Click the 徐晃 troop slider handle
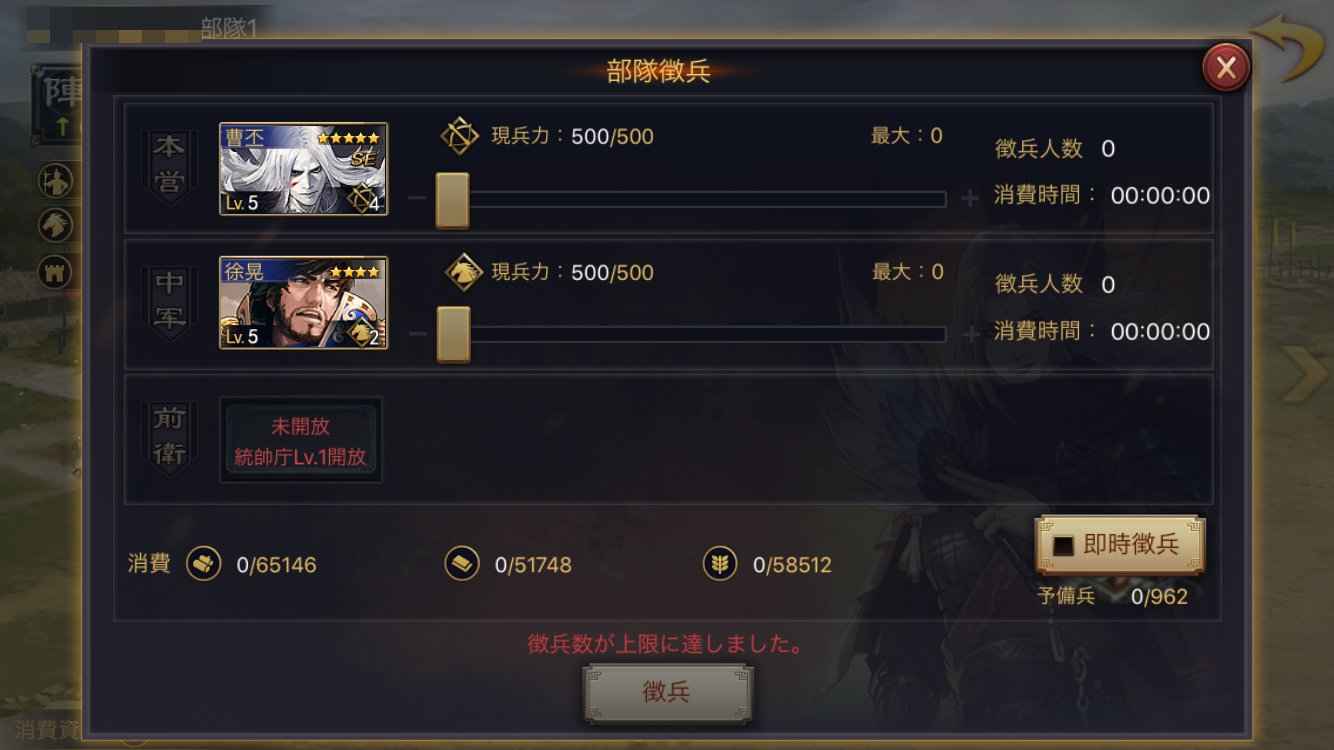Screen dimensions: 1334x750 452,334
